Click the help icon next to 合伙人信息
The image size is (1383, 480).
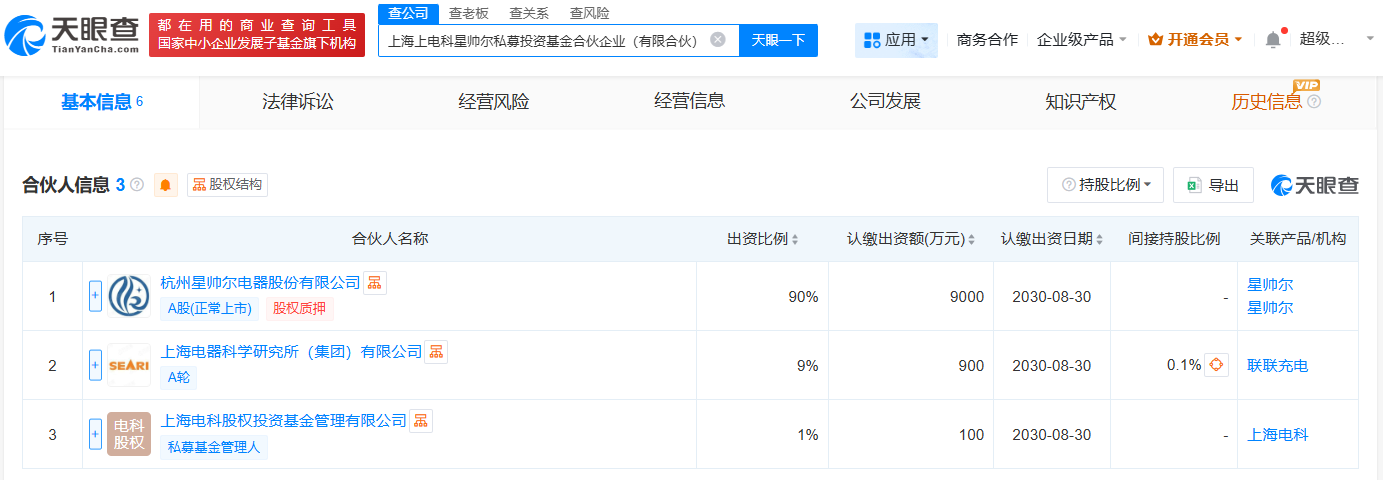(x=137, y=185)
